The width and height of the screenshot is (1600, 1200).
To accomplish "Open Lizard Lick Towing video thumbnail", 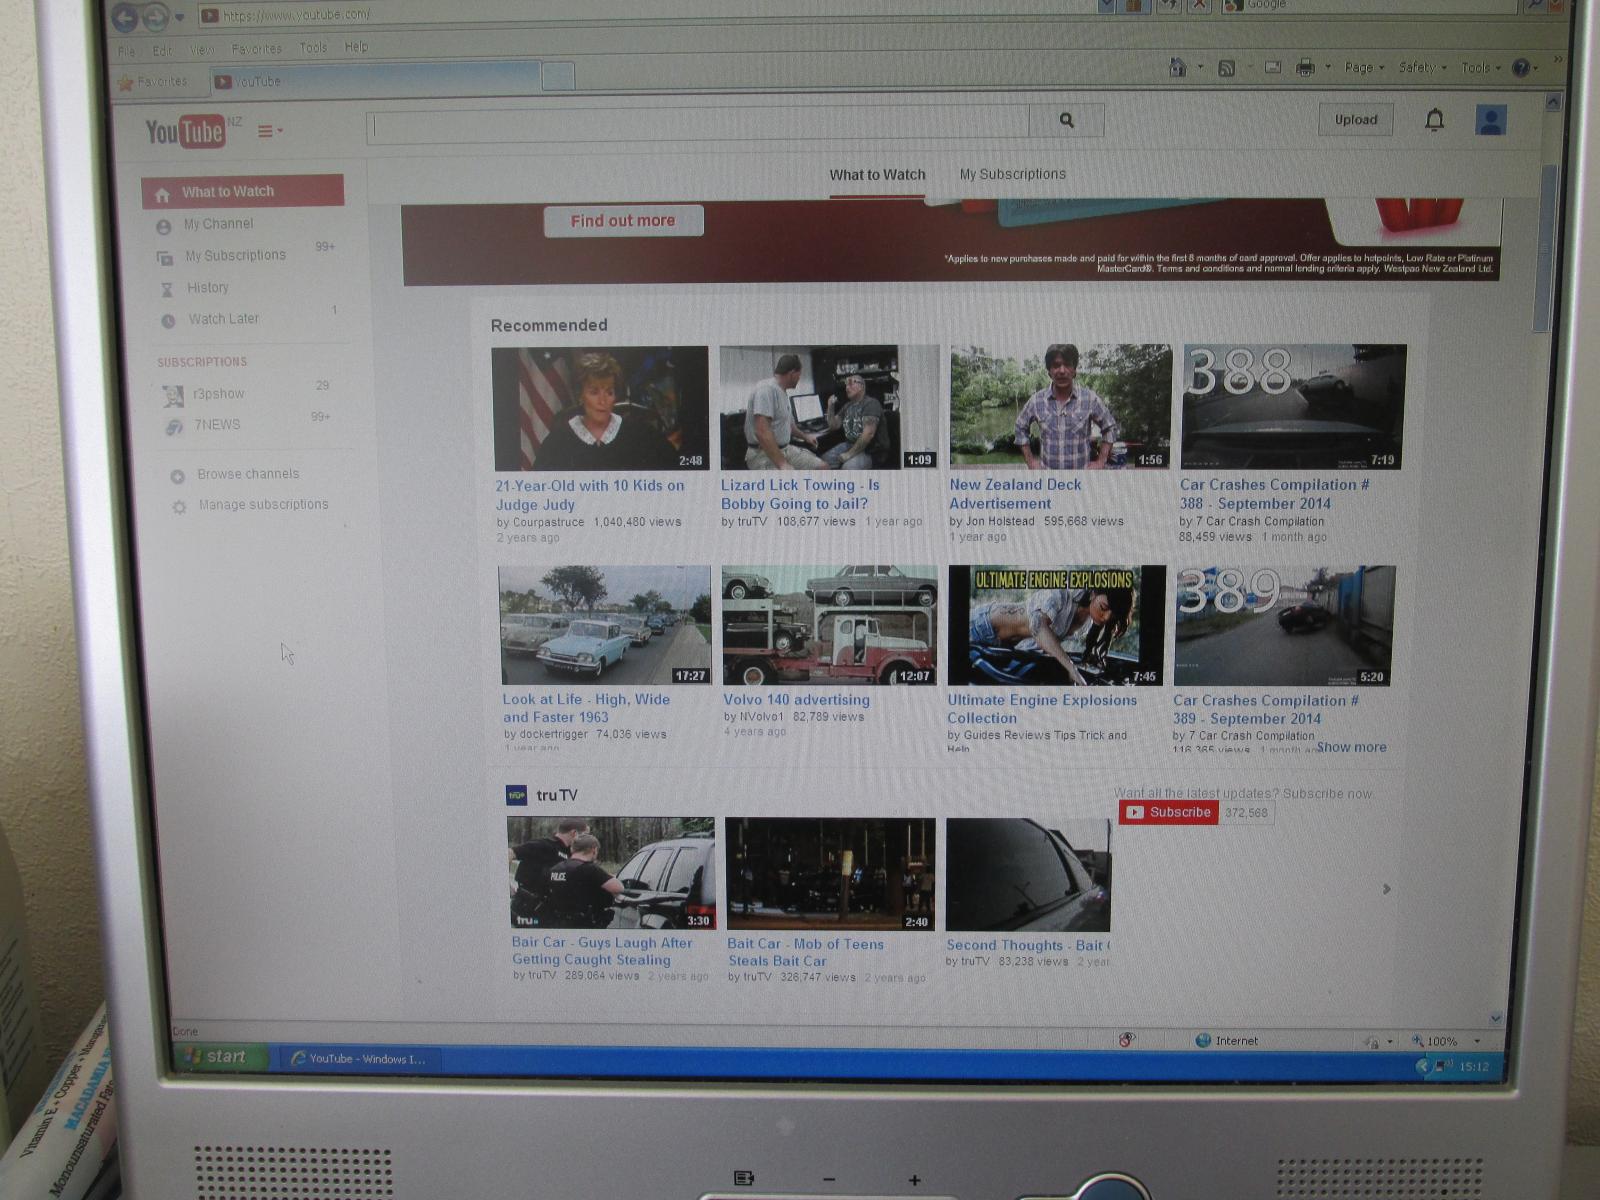I will pyautogui.click(x=829, y=408).
